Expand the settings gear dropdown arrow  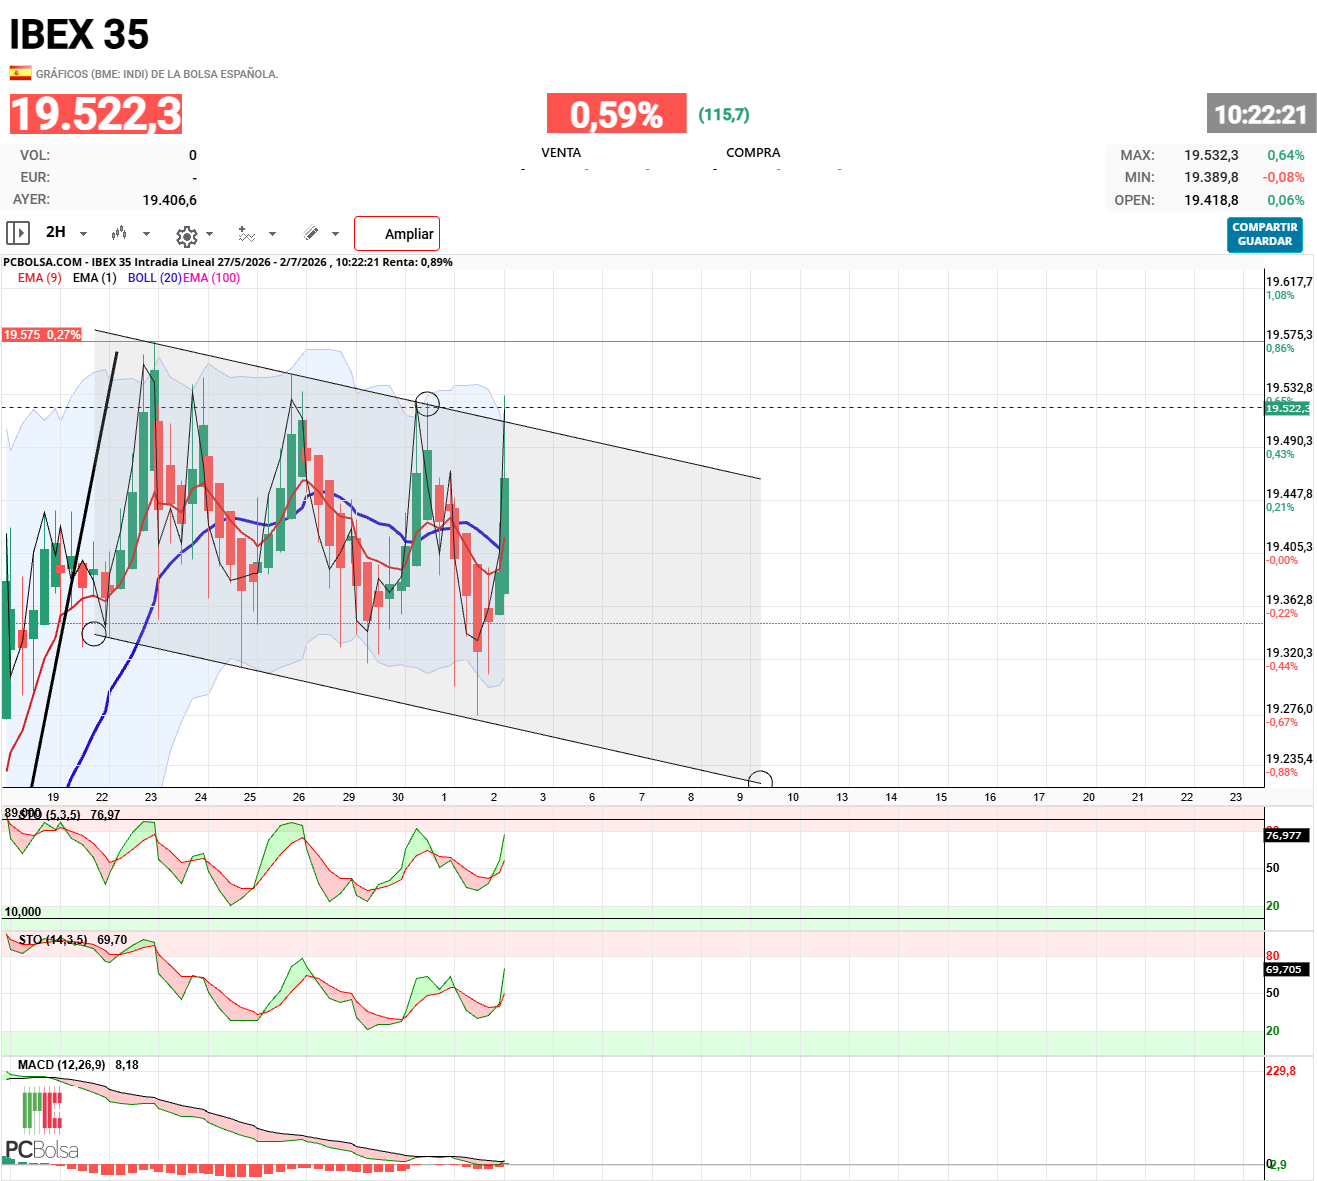pyautogui.click(x=209, y=235)
